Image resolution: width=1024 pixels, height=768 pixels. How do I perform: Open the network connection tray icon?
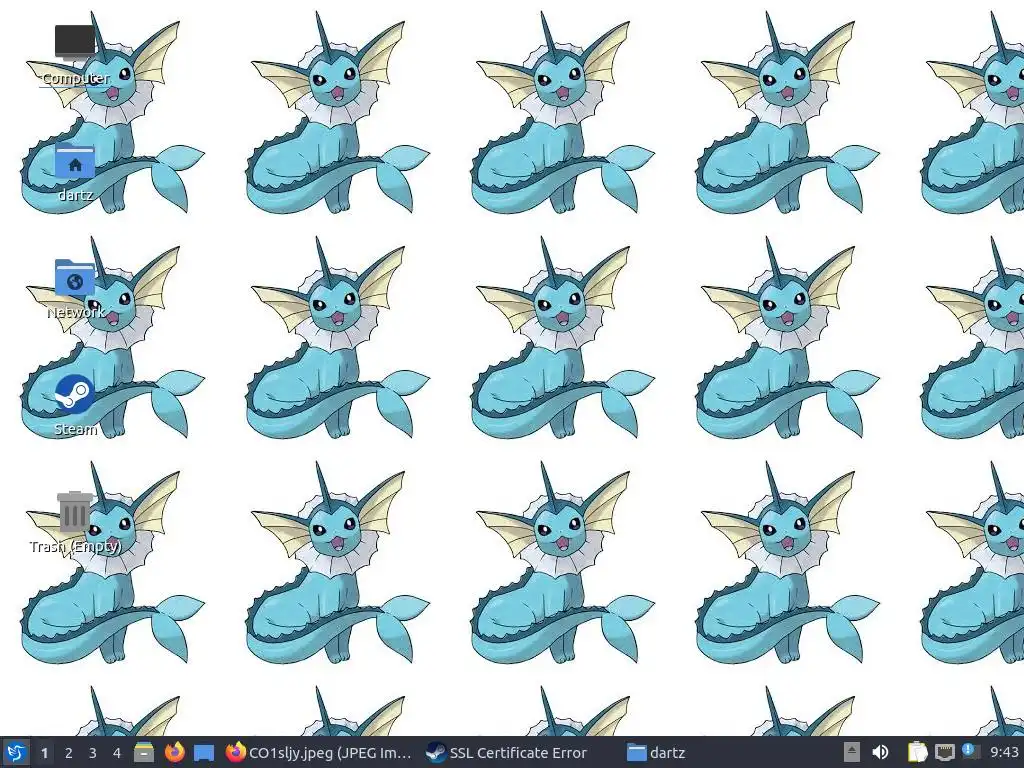click(x=944, y=752)
